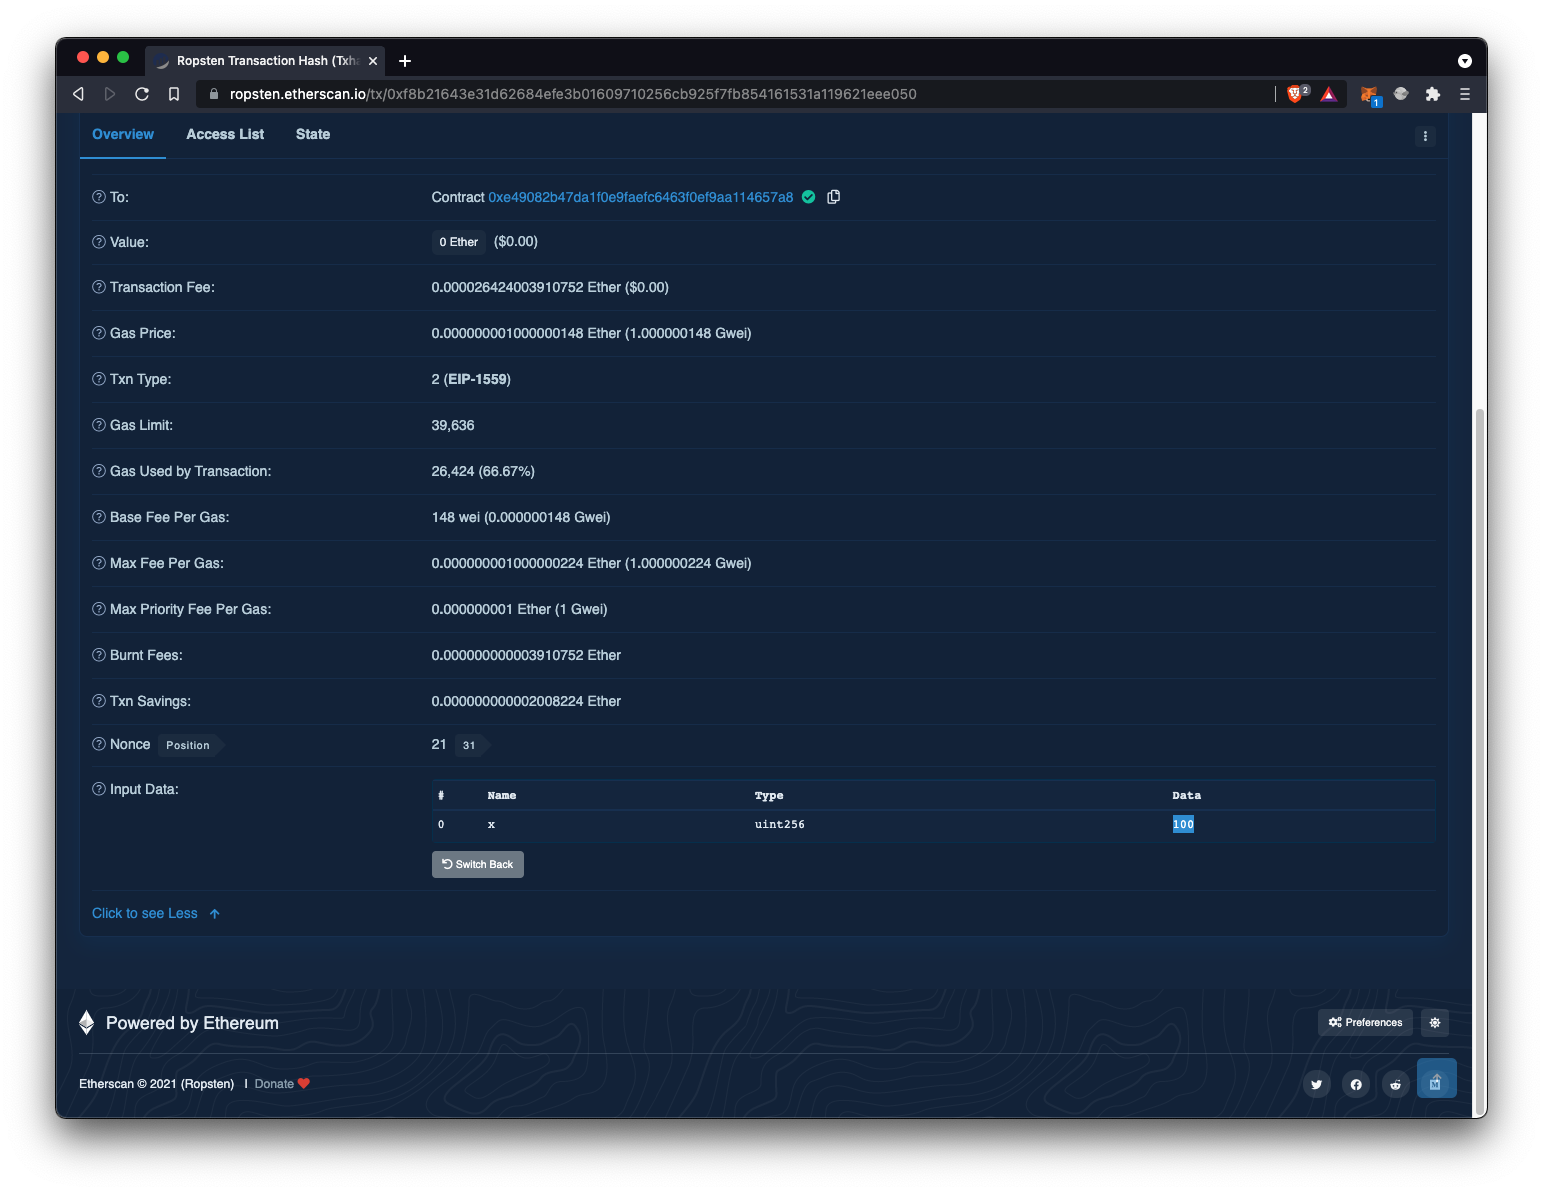Viewport: 1543px width, 1192px height.
Task: Click the help icon next to To:
Action: coord(99,197)
